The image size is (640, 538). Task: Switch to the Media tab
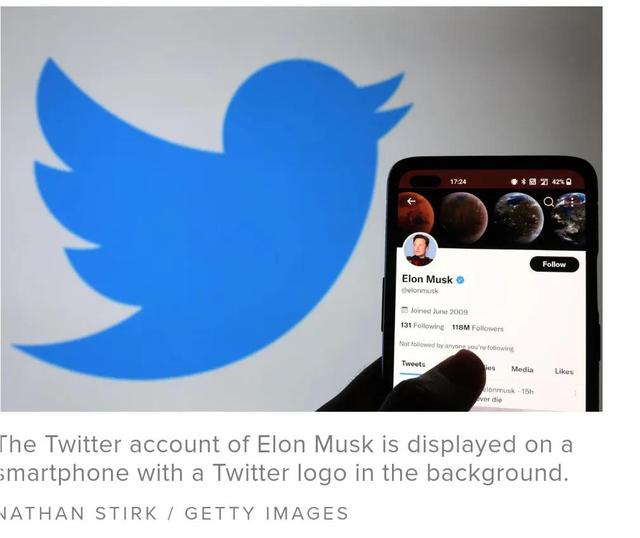tap(522, 369)
